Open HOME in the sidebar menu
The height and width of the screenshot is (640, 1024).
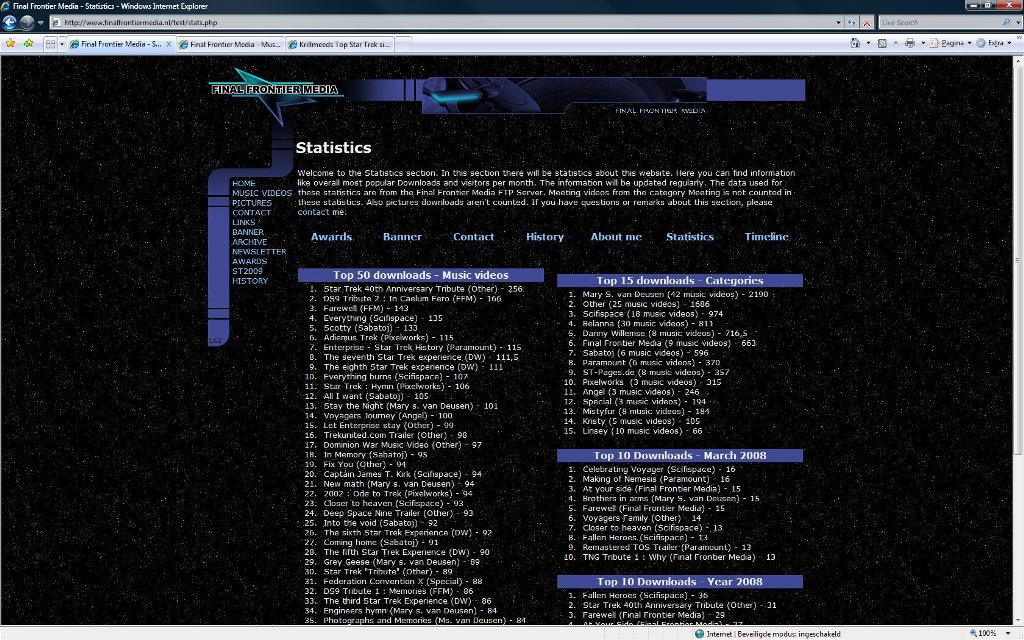244,184
